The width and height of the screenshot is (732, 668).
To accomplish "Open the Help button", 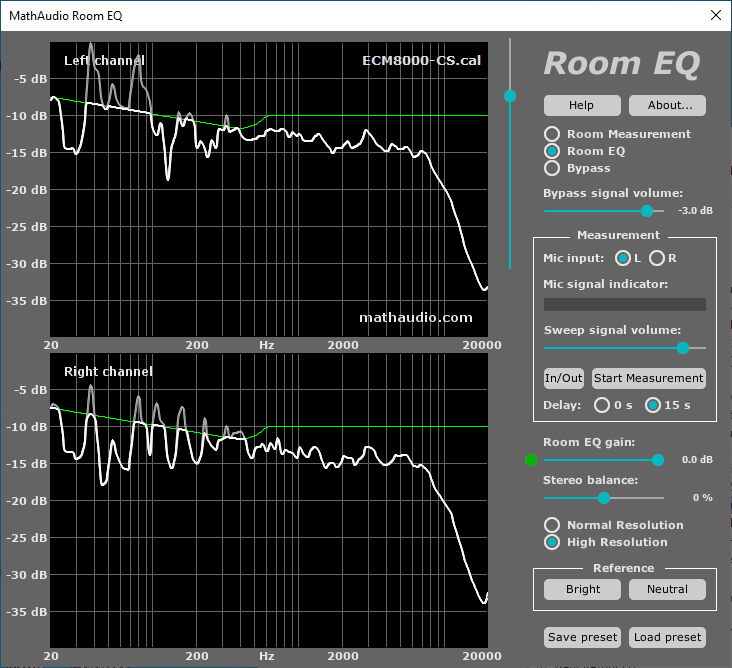I will tap(581, 105).
